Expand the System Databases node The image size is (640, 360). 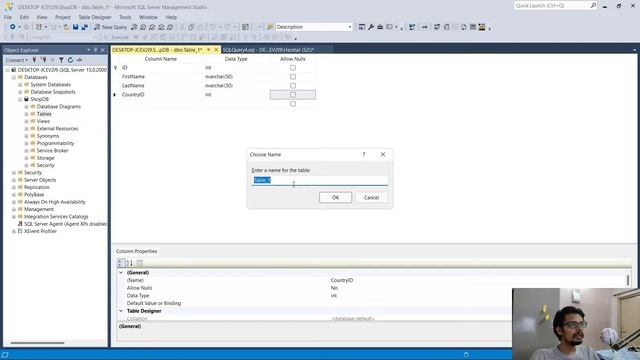[20, 84]
